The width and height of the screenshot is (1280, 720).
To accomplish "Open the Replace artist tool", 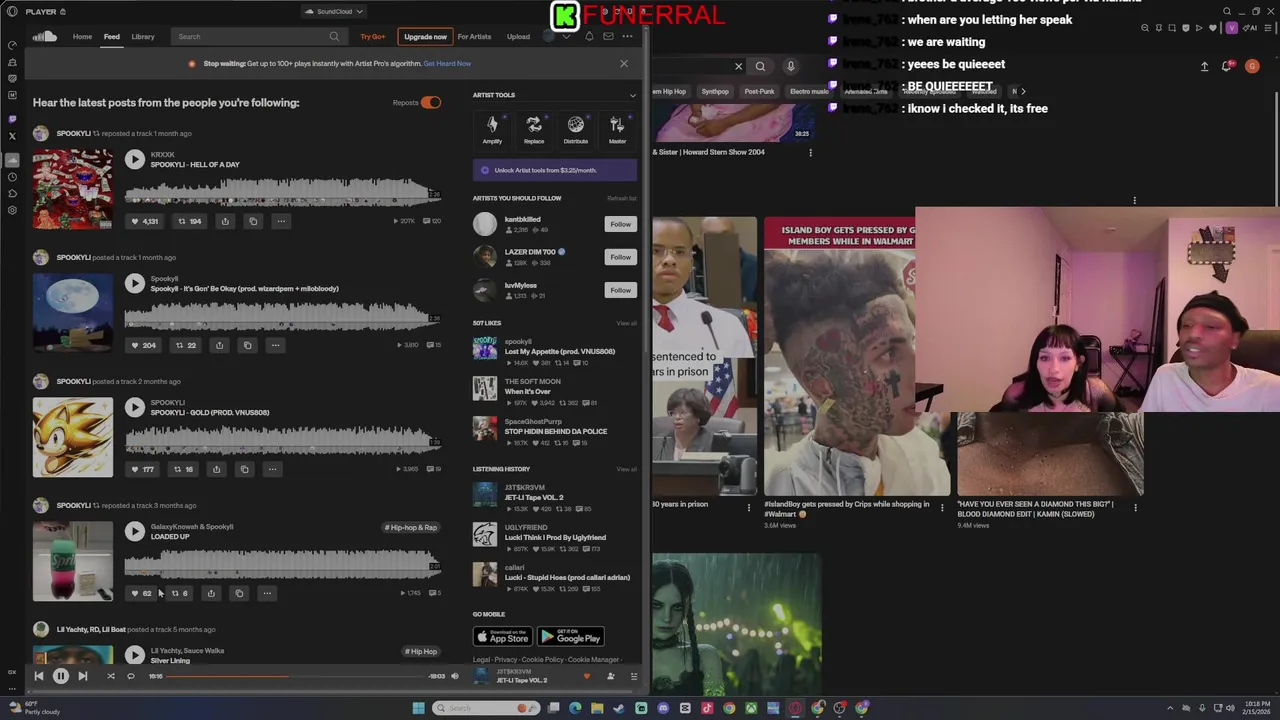I will [x=534, y=129].
